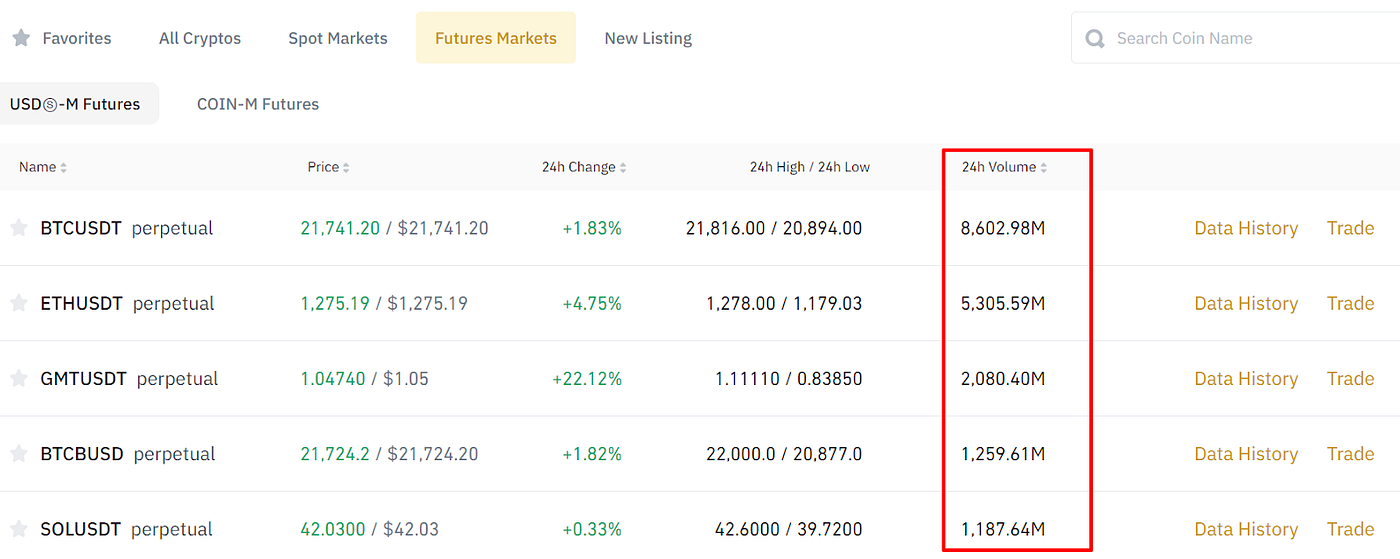The height and width of the screenshot is (559, 1400).
Task: Switch to All Cryptos tab
Action: (x=200, y=38)
